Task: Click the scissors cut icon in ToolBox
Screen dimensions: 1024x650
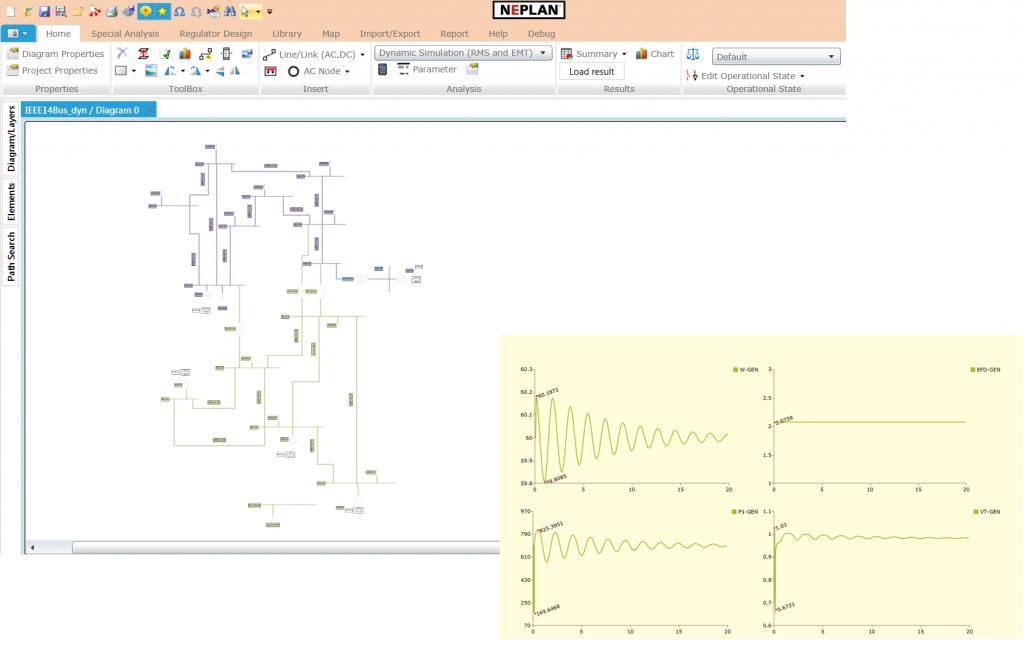Action: point(122,54)
